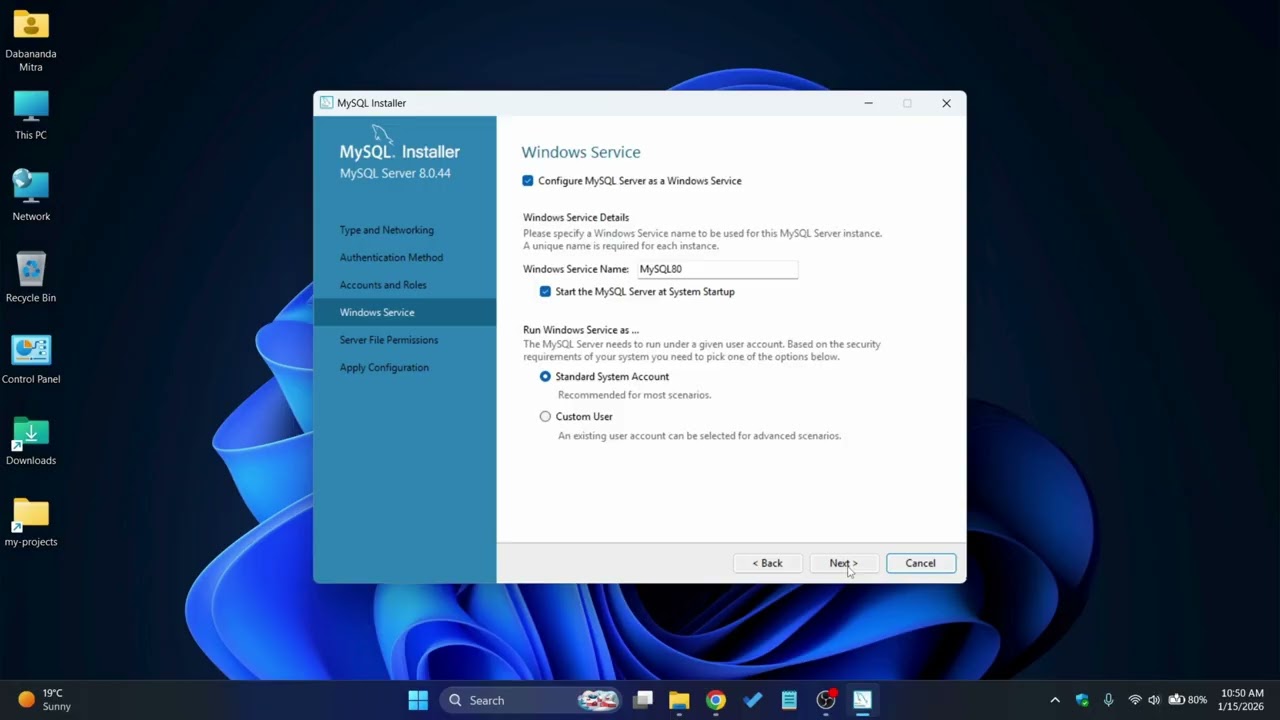
Task: Minimize the MySQL Installer window
Action: (x=868, y=103)
